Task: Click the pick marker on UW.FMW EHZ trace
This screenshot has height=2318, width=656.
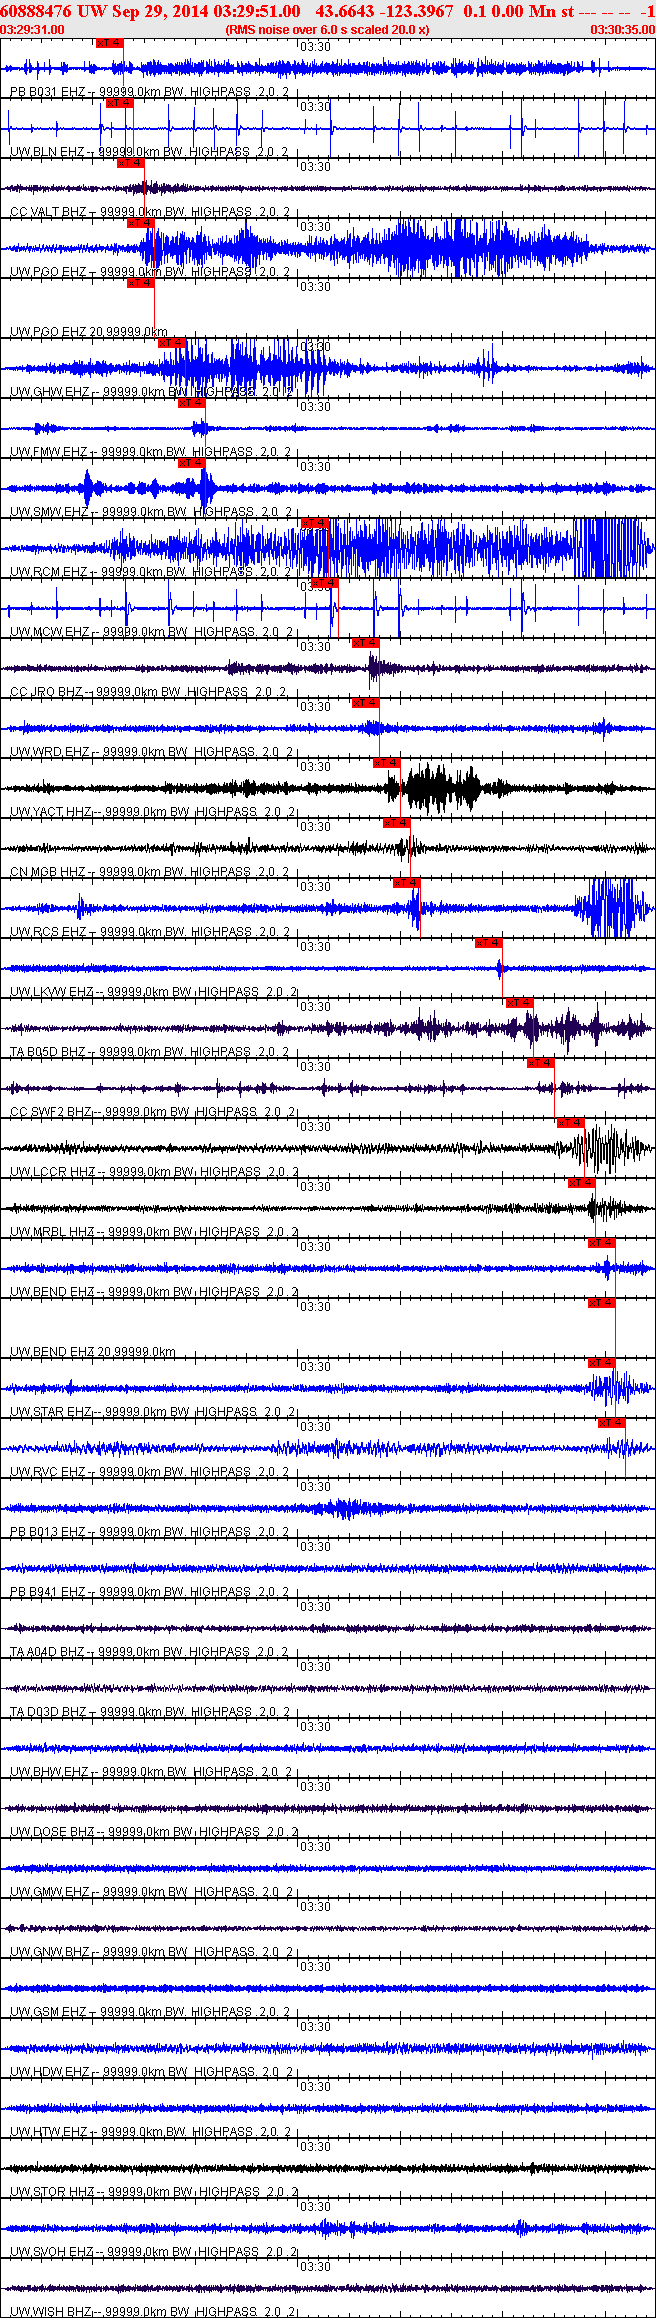Action: tap(192, 403)
